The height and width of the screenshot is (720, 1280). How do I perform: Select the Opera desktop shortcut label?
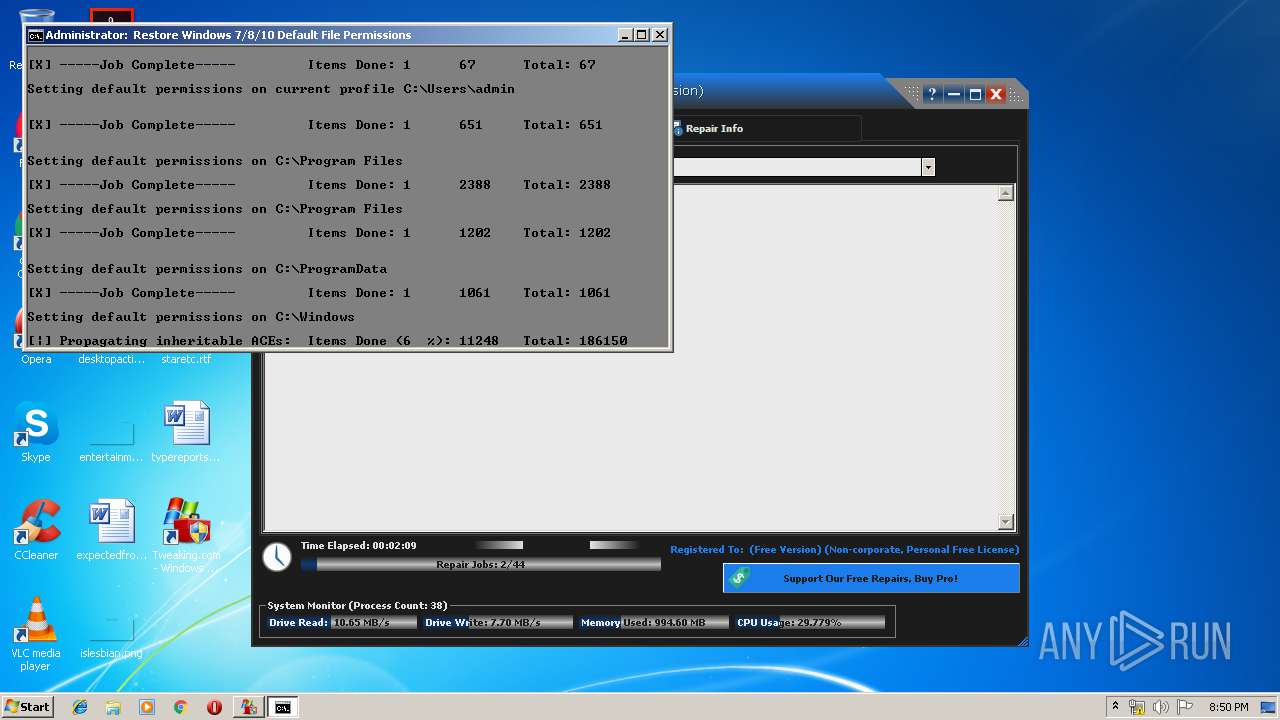[36, 359]
